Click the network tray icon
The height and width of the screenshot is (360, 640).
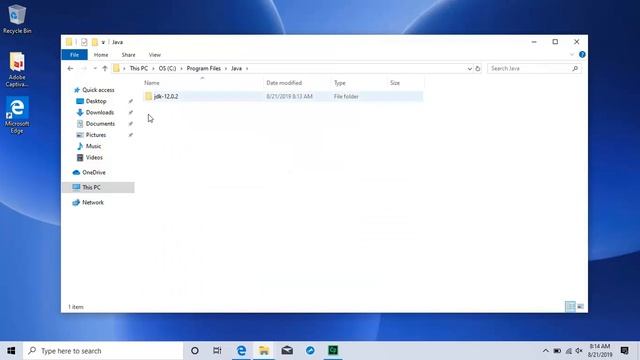(569, 351)
